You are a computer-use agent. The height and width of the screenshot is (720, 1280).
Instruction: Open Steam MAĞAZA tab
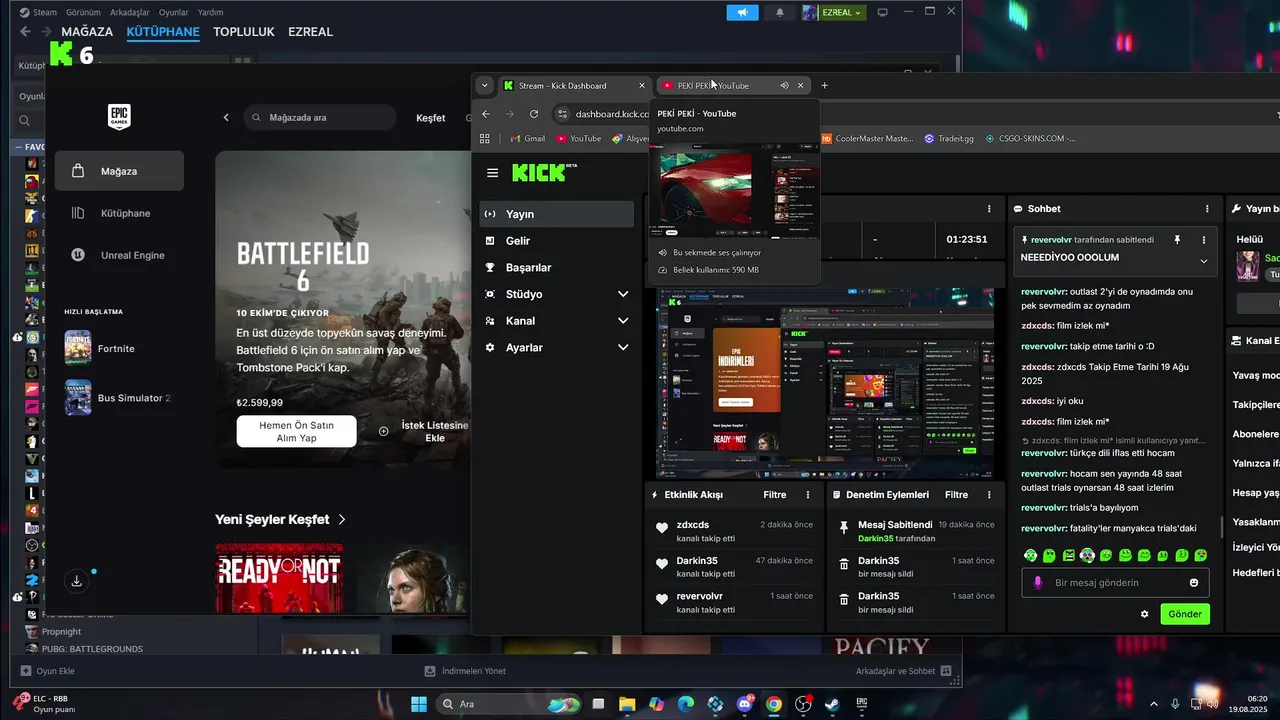pos(87,32)
